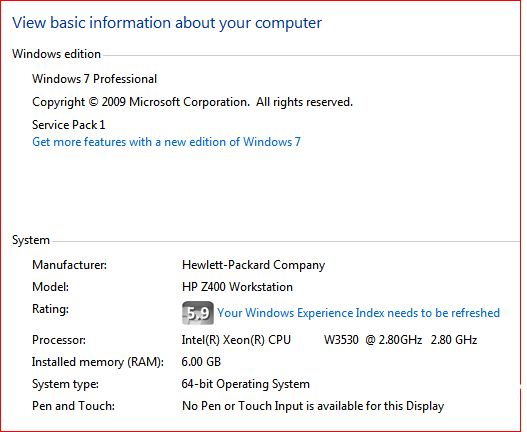Click the 5.9 Windows Experience rating badge
Image resolution: width=527 pixels, height=432 pixels.
pyautogui.click(x=198, y=313)
